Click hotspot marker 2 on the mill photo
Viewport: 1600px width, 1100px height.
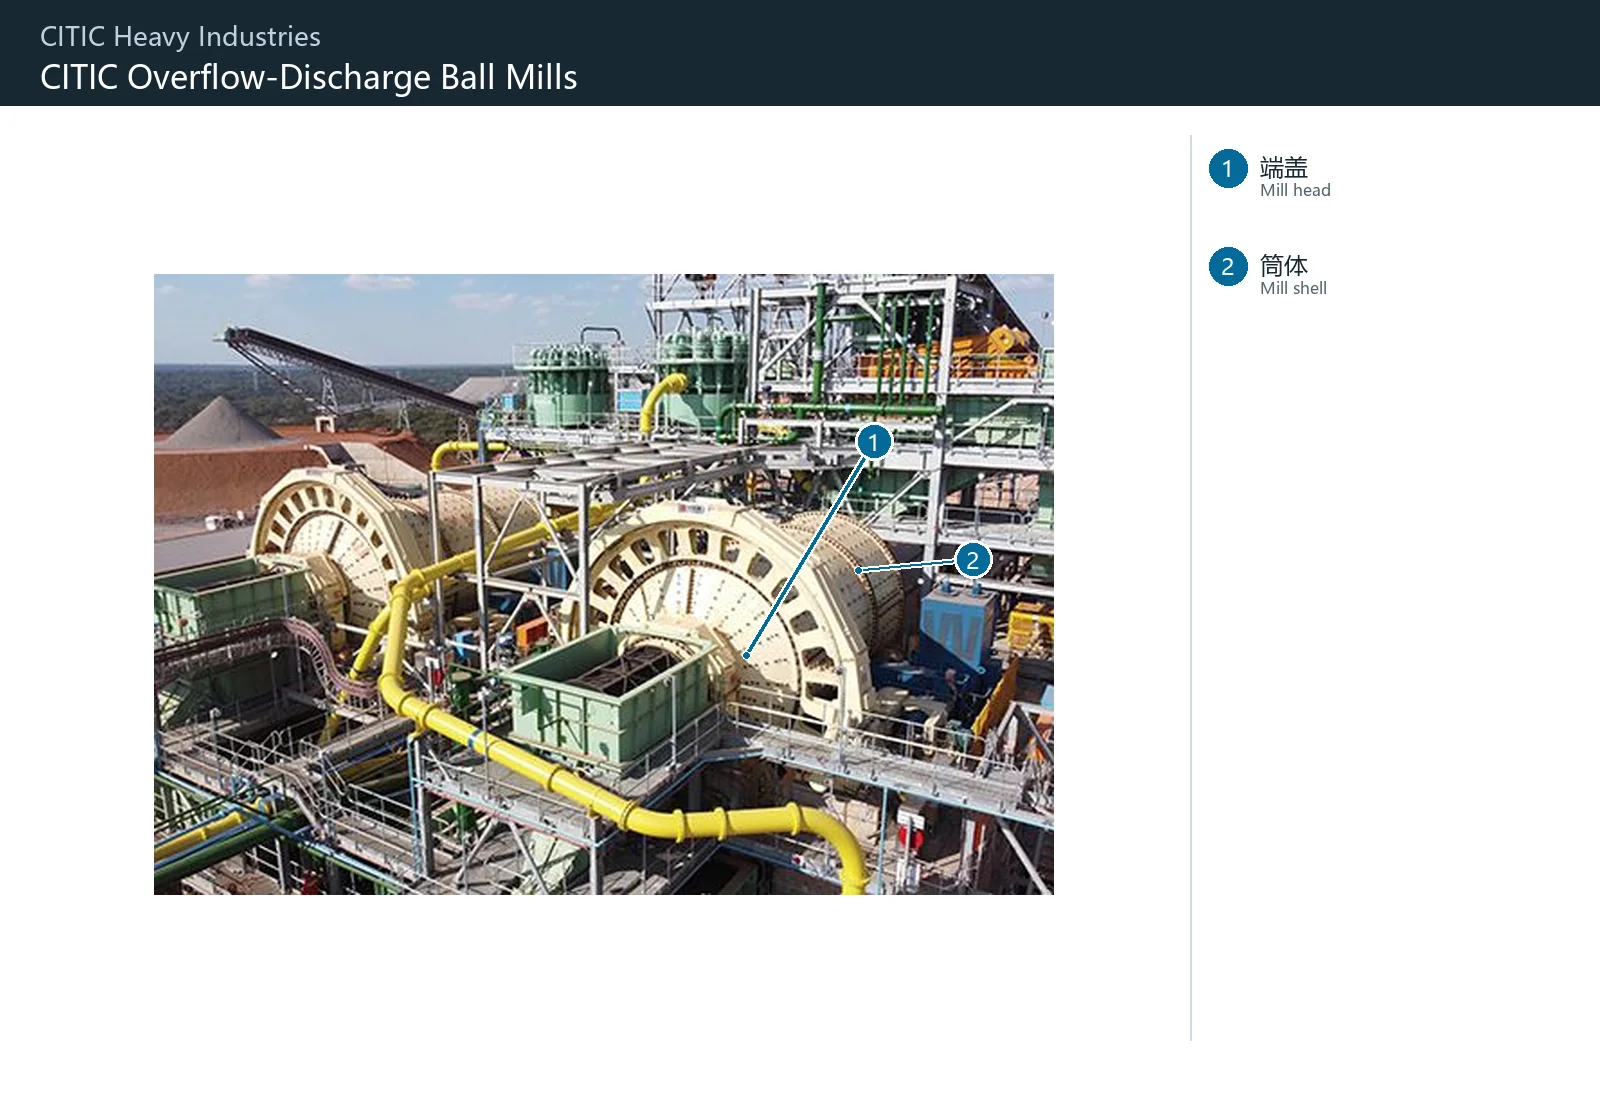(972, 560)
